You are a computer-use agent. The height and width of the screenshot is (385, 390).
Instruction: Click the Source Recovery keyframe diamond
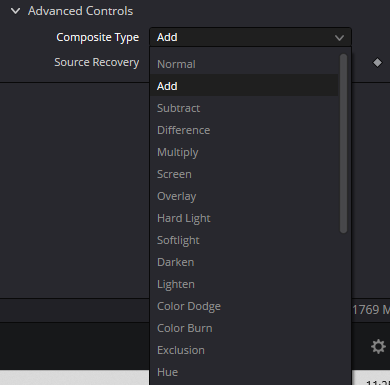click(377, 63)
